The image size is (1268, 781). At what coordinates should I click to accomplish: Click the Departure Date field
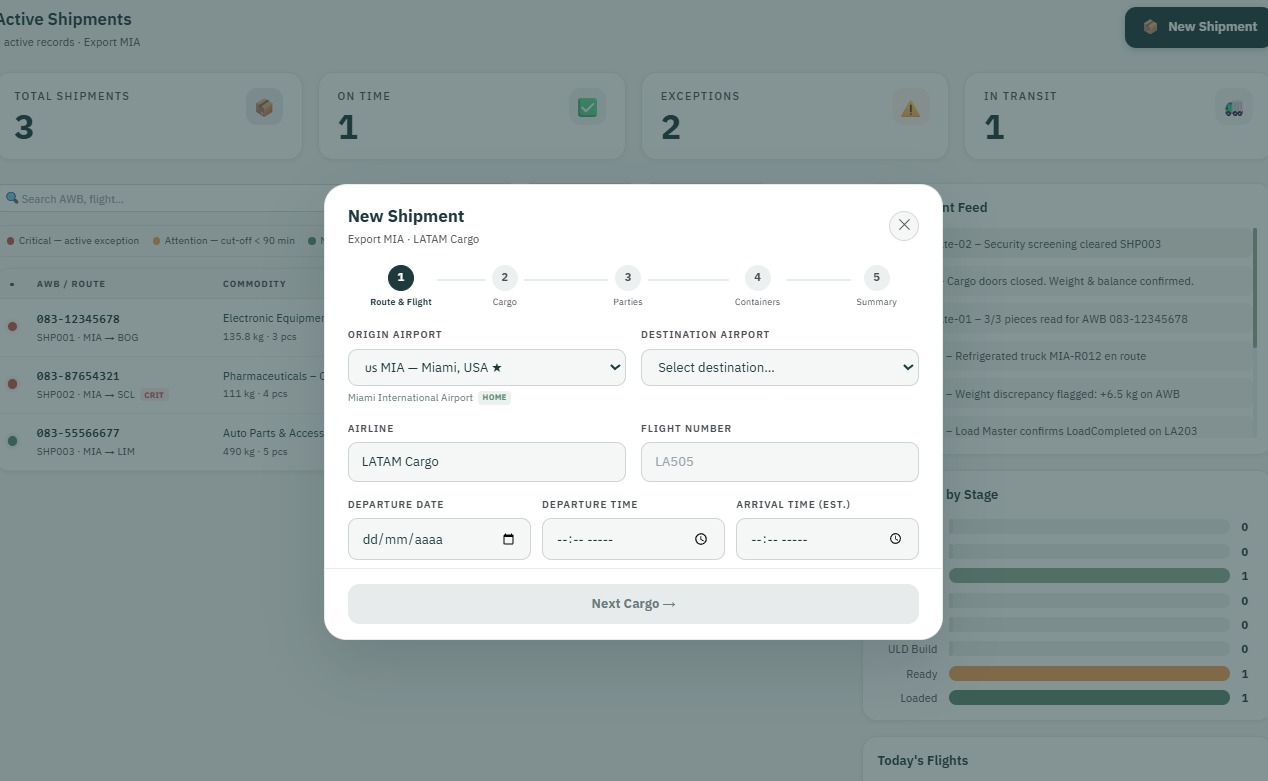[x=439, y=539]
